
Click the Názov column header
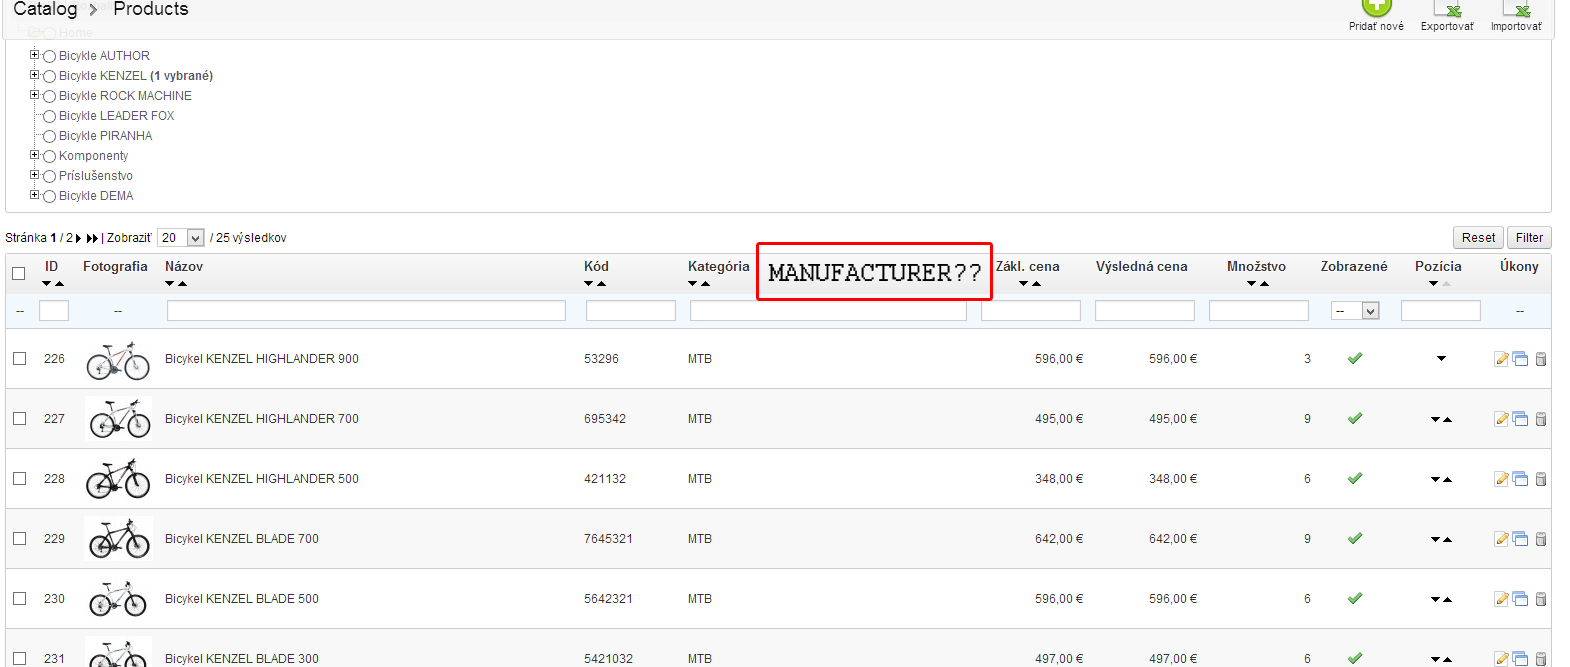184,266
